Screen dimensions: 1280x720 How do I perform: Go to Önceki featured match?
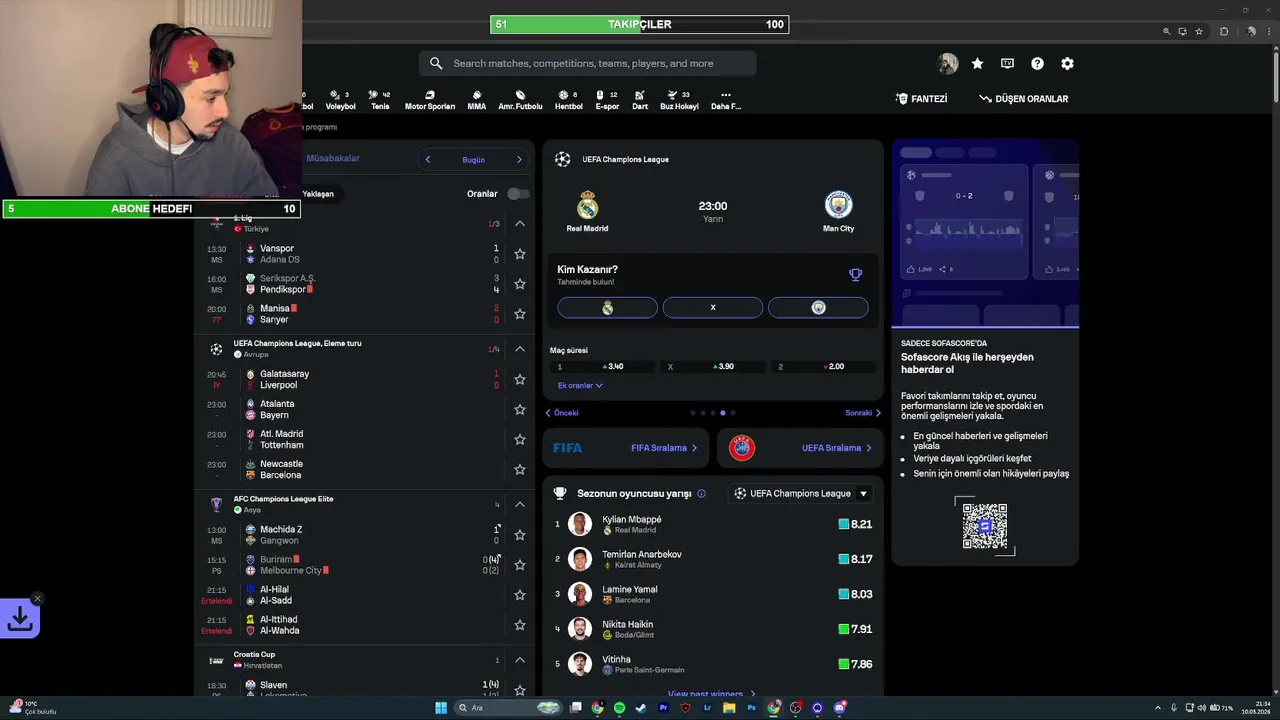[x=562, y=413]
